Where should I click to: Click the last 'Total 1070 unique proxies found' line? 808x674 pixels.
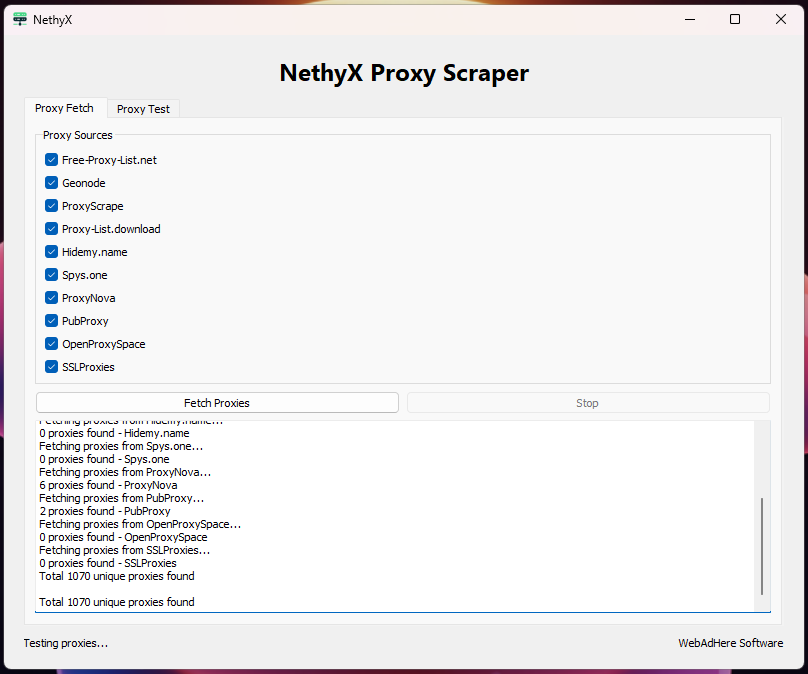117,602
